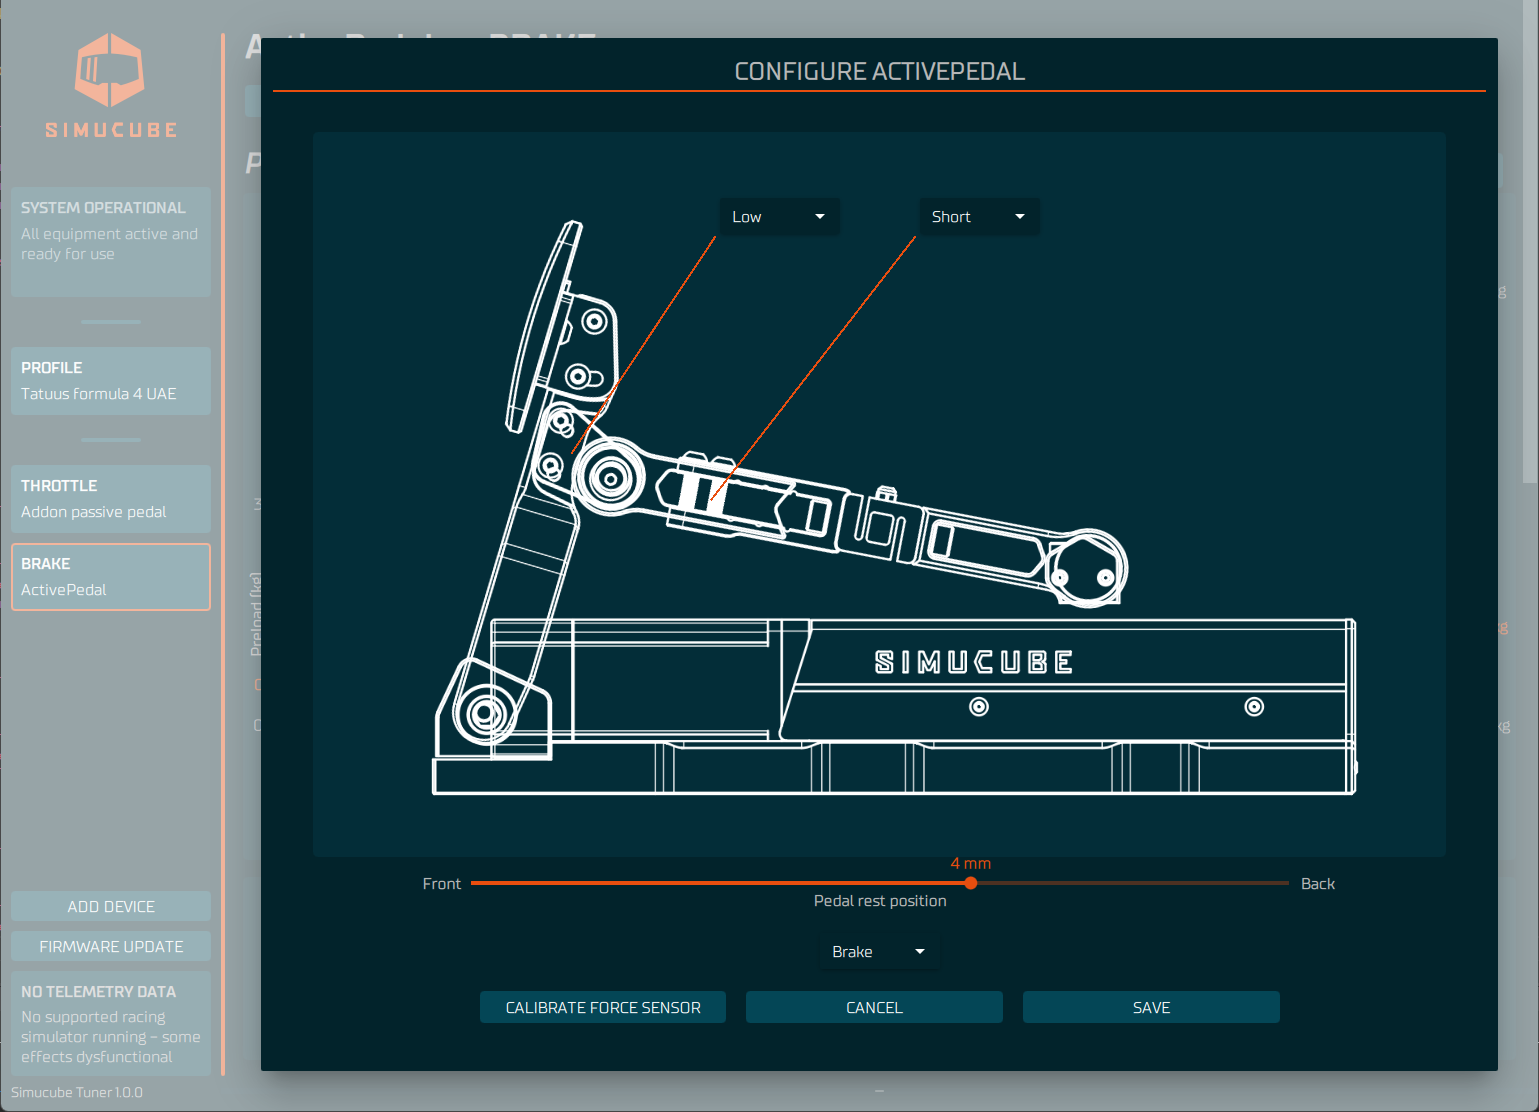Click the 'Pedal rest position' label
Image resolution: width=1539 pixels, height=1112 pixels.
tap(880, 901)
